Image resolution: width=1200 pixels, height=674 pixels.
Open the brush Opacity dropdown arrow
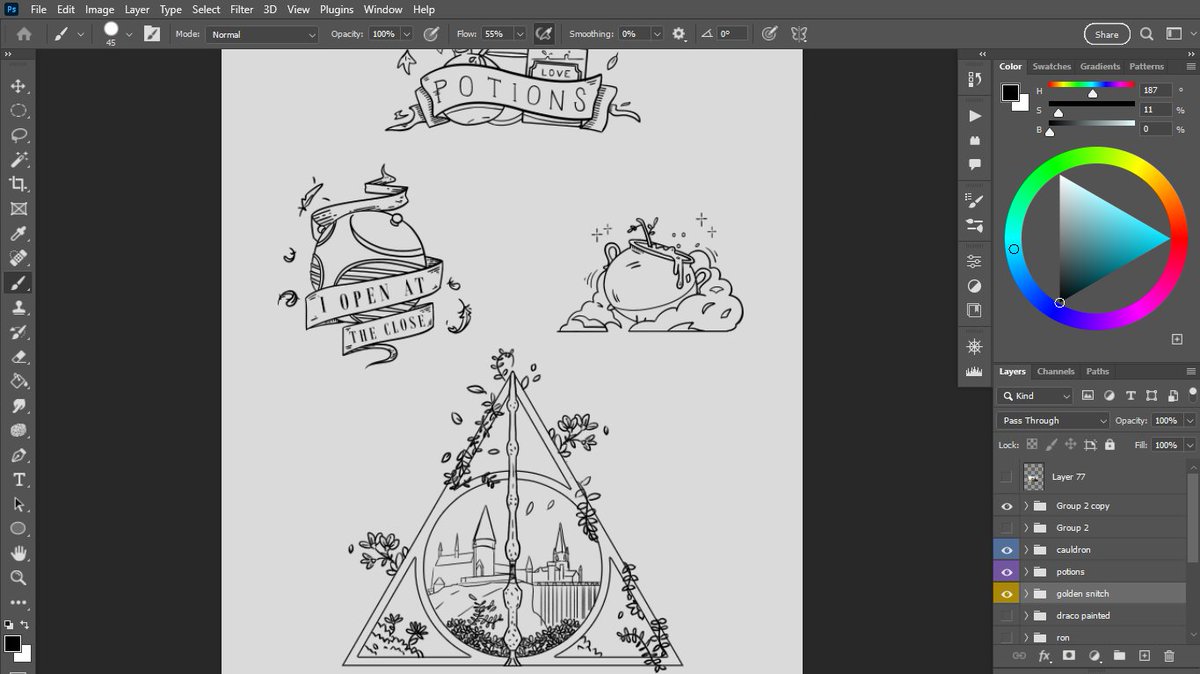click(x=407, y=34)
